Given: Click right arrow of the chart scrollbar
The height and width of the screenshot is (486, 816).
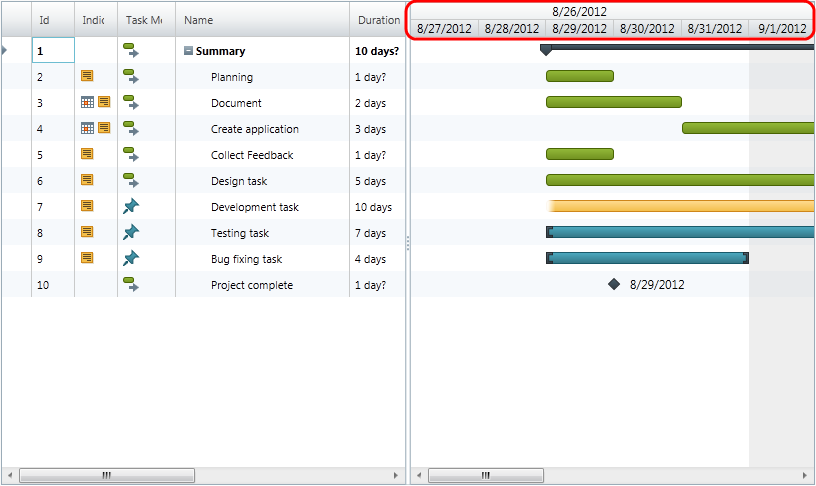Looking at the screenshot, I should 804,475.
